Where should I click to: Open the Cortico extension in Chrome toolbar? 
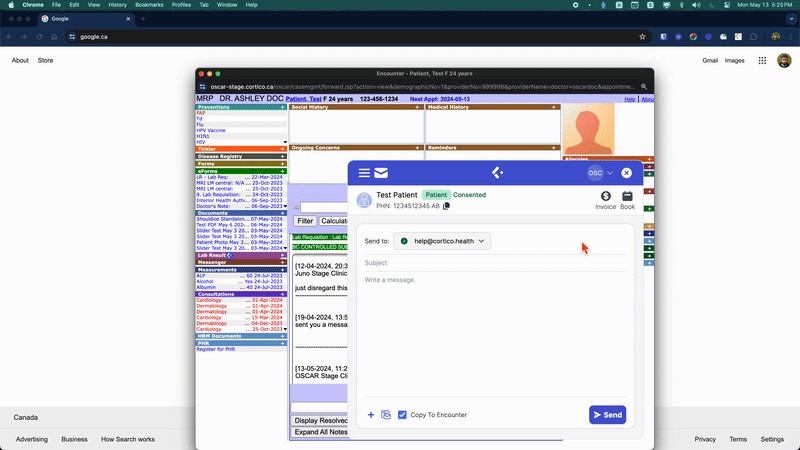point(738,37)
